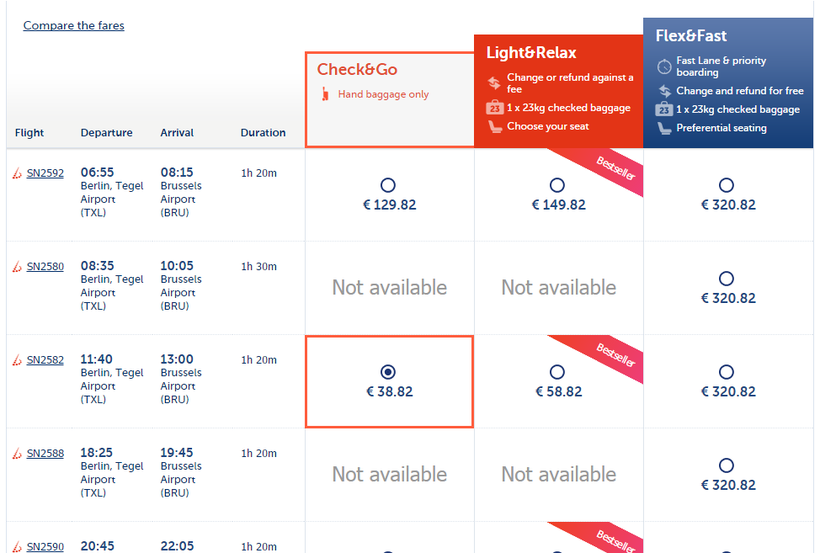This screenshot has height=553, width=820.
Task: Click the airline logo icon beside SN2588
Action: click(x=17, y=454)
